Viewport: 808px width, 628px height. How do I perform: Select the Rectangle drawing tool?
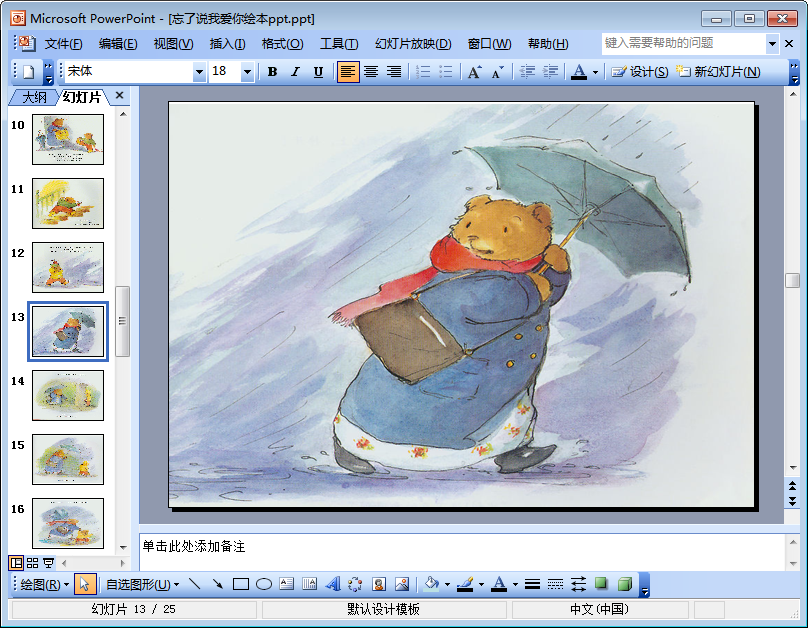[241, 584]
